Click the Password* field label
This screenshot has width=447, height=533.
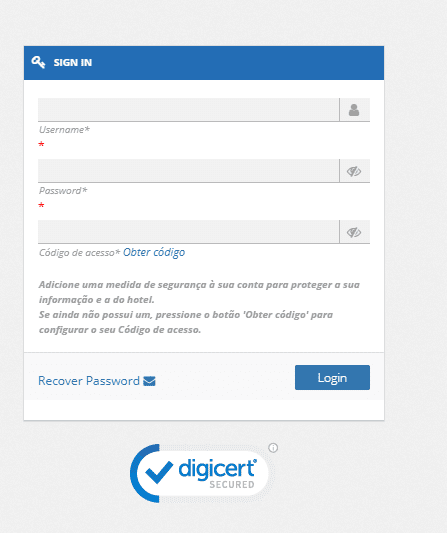(x=63, y=191)
